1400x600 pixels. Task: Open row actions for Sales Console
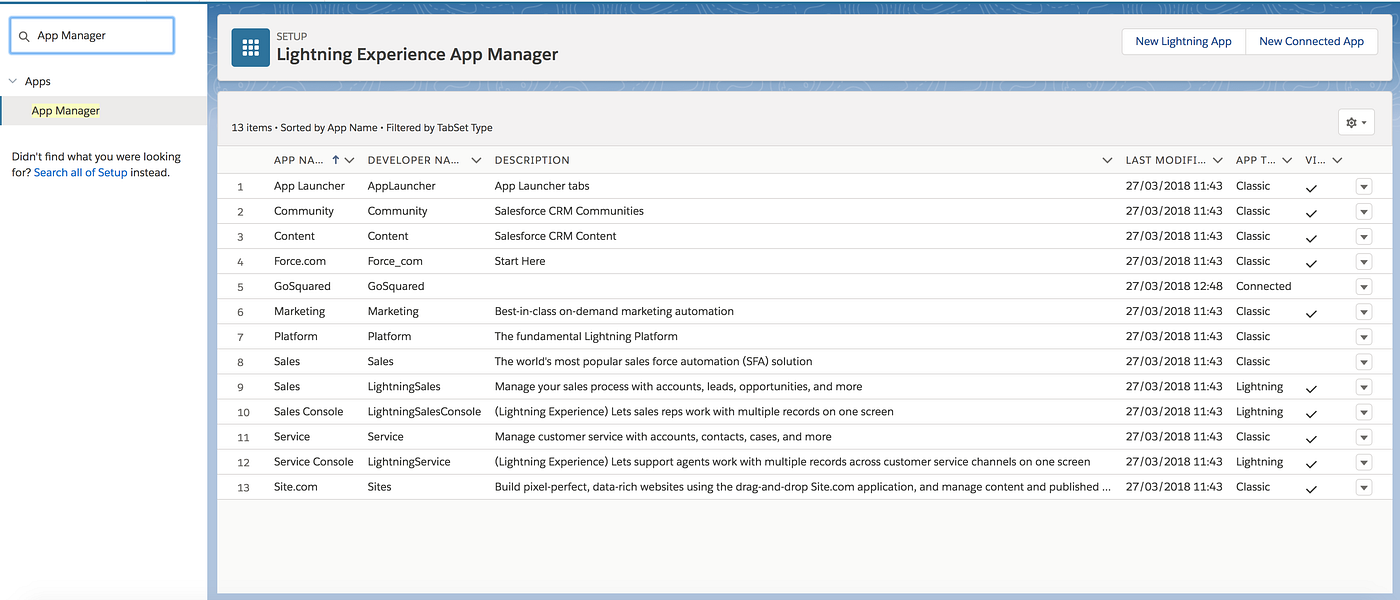tap(1363, 411)
